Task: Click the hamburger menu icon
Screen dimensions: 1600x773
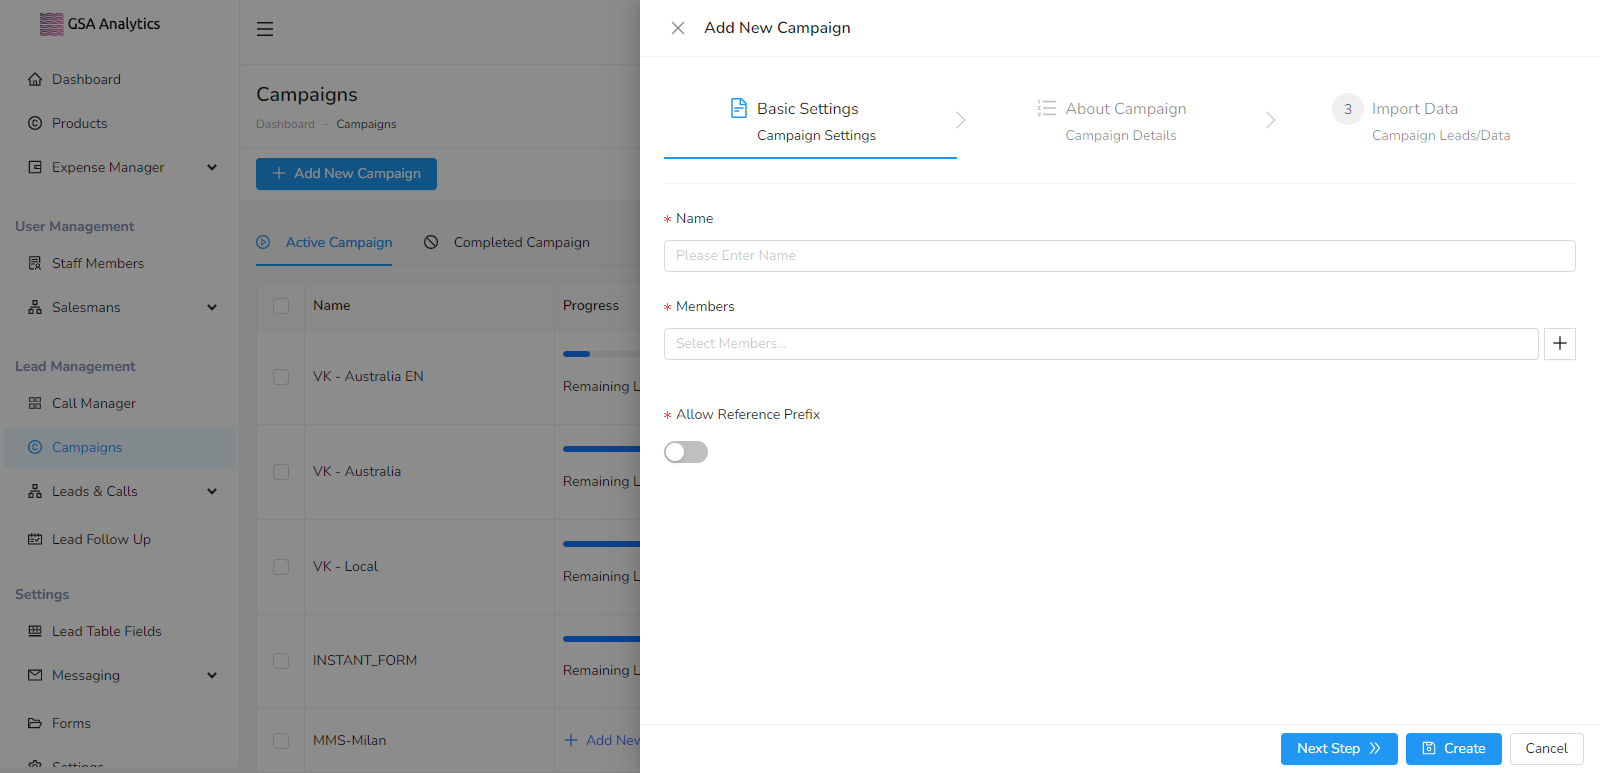Action: [x=265, y=29]
